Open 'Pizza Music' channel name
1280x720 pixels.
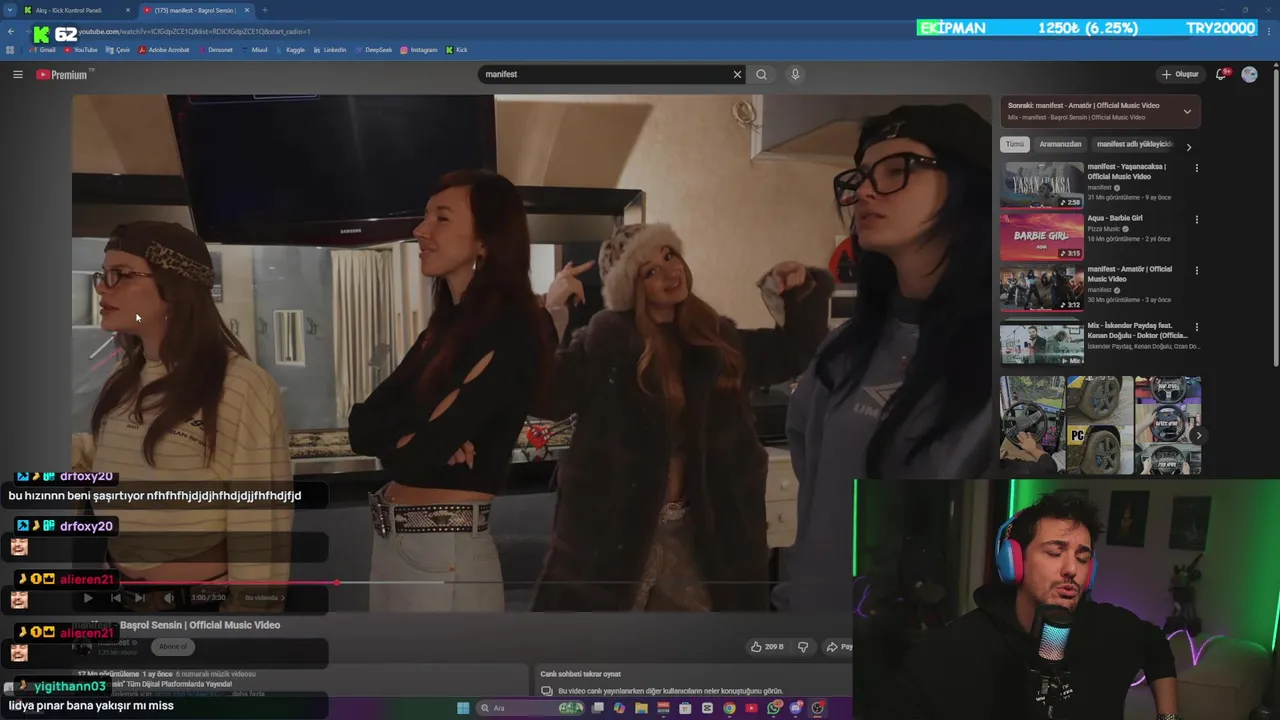[x=1104, y=229]
